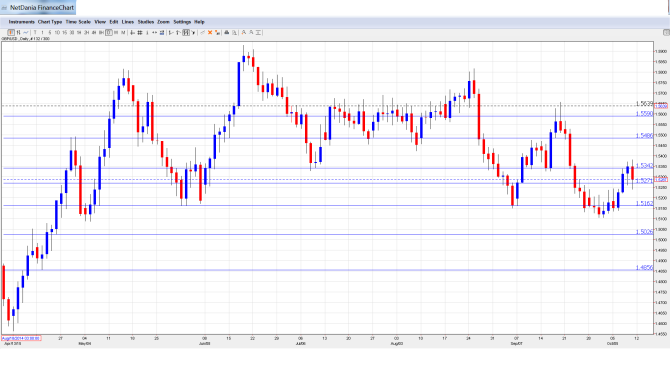Click the 1.5590 horizontal line label
The height and width of the screenshot is (377, 670).
(644, 114)
